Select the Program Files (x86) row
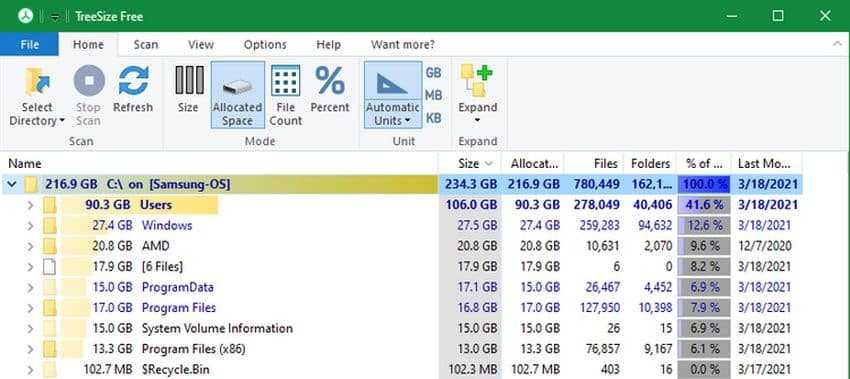This screenshot has width=850, height=379. coord(401,349)
